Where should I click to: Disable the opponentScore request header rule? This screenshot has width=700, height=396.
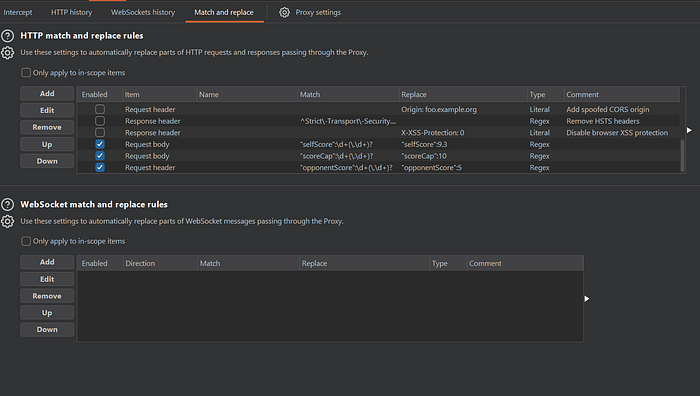100,167
